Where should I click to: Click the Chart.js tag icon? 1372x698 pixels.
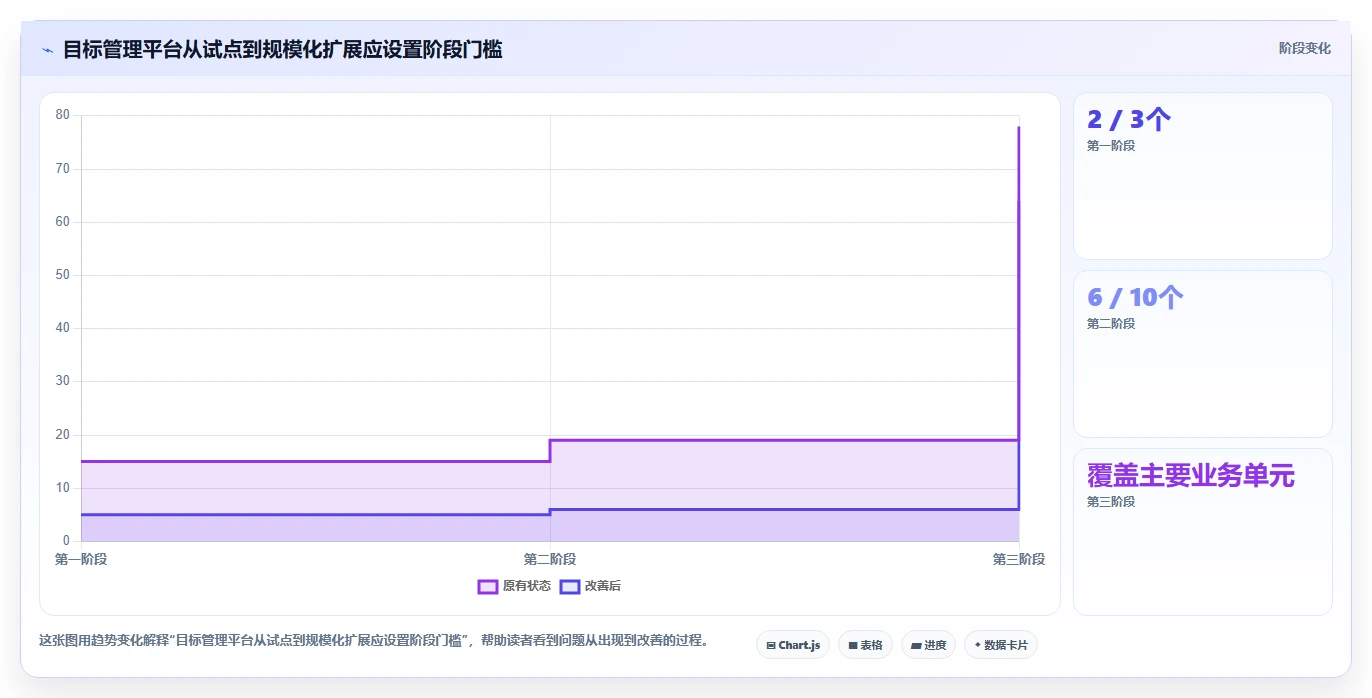click(x=771, y=646)
